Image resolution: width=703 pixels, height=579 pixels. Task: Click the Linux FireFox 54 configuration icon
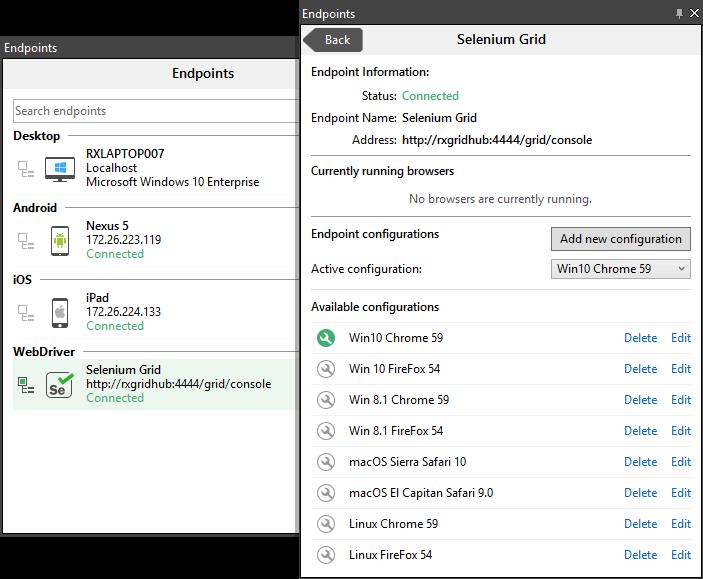coord(325,555)
